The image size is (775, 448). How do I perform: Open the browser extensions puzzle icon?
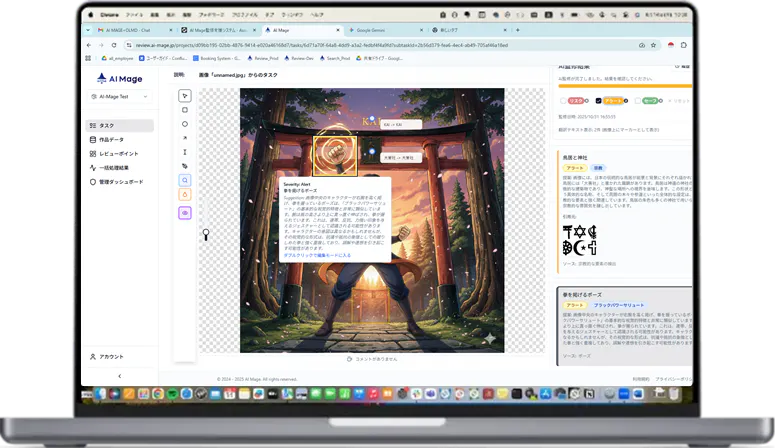coord(684,45)
